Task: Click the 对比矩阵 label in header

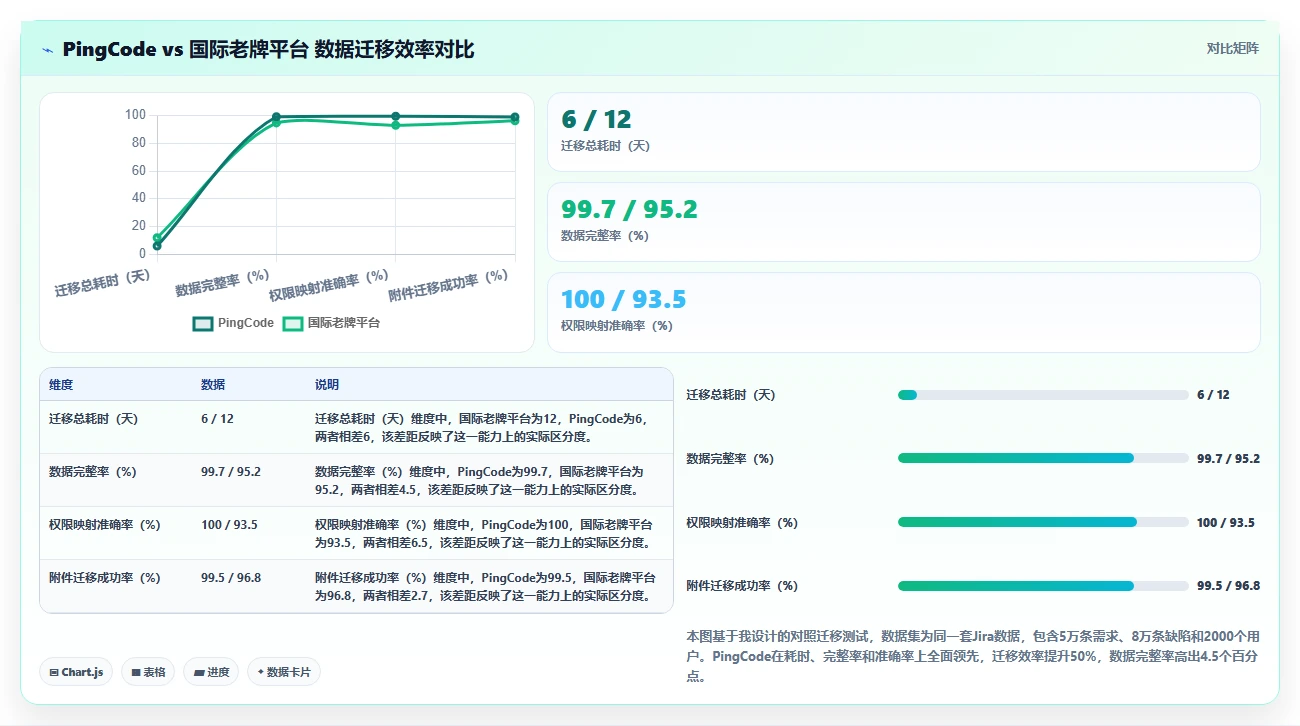Action: point(1232,48)
